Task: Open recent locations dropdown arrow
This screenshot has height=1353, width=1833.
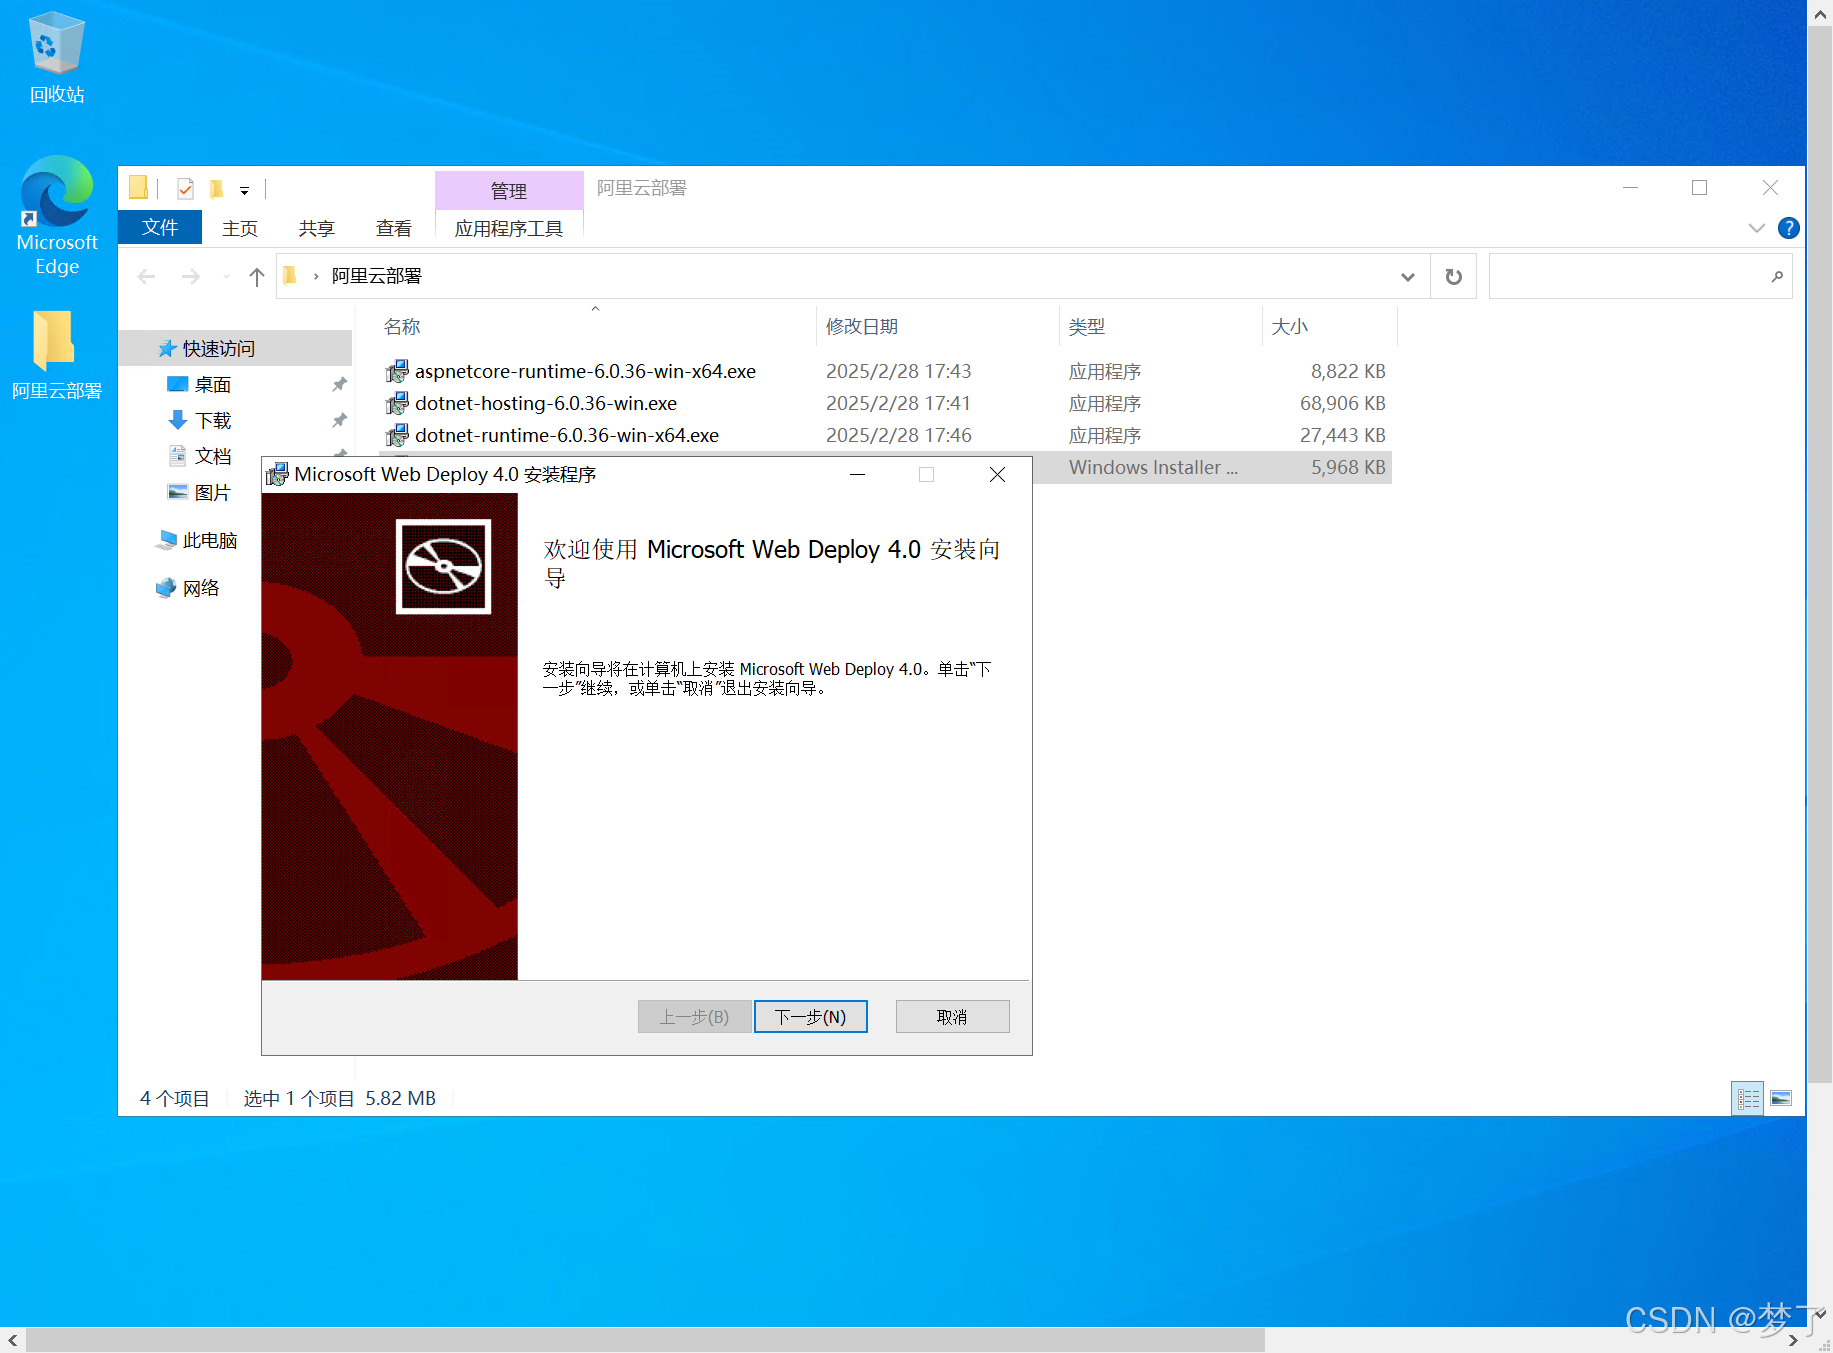Action: tap(226, 276)
